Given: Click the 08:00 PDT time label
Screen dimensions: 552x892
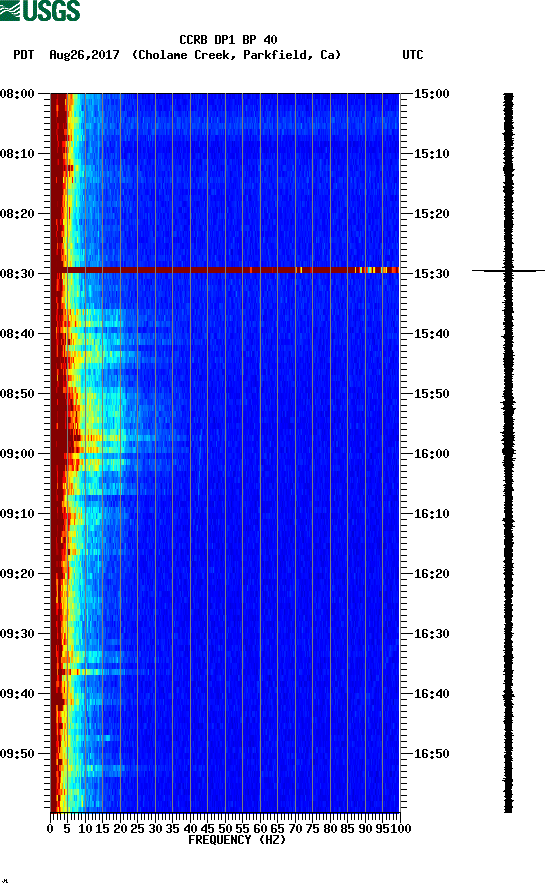Looking at the screenshot, I should coord(17,94).
